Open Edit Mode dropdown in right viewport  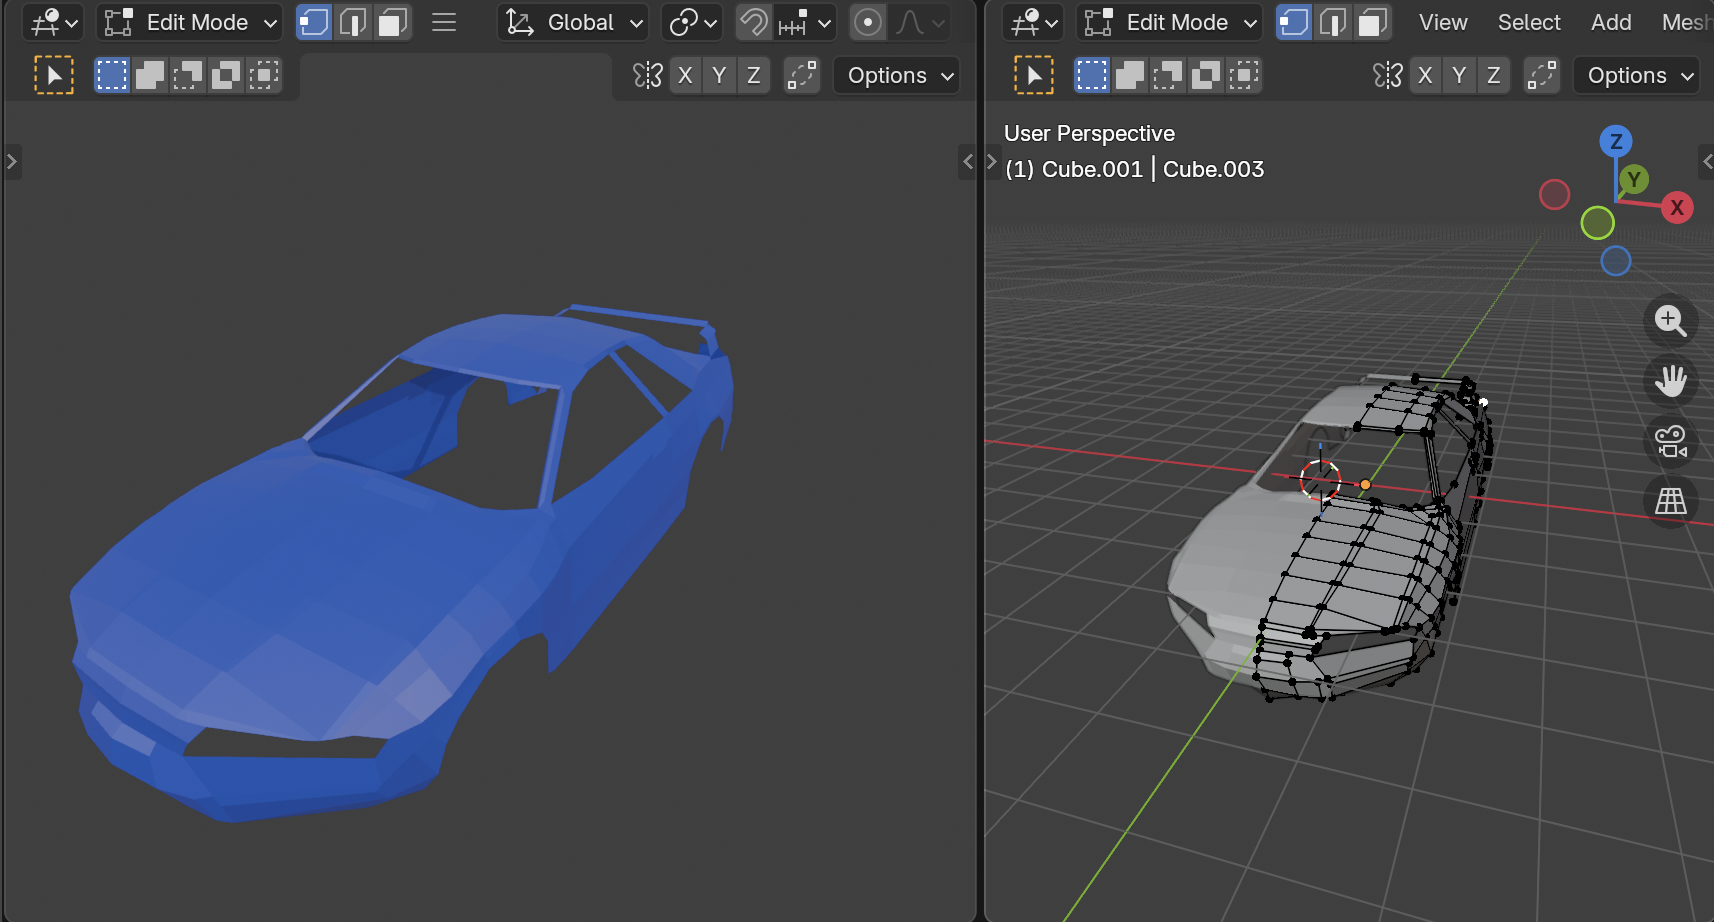1170,22
